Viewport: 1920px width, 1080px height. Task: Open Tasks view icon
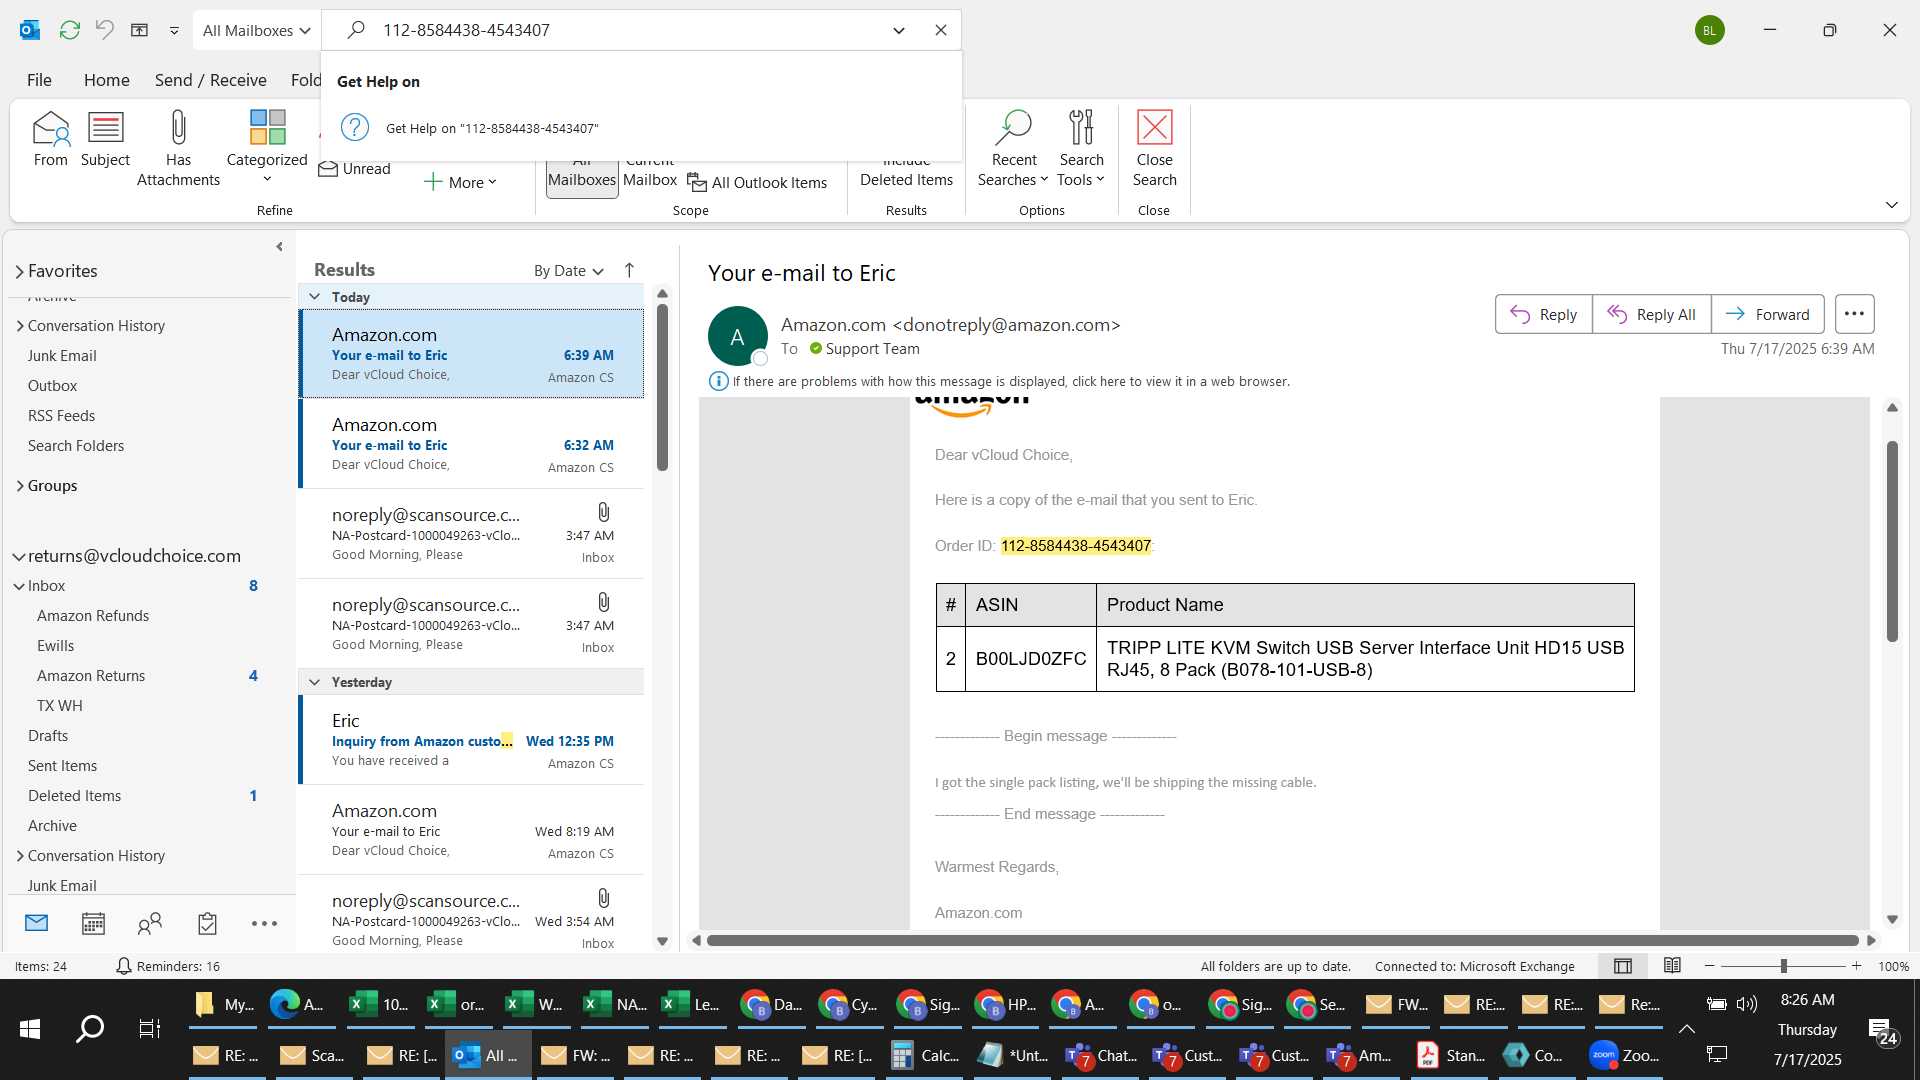tap(207, 923)
